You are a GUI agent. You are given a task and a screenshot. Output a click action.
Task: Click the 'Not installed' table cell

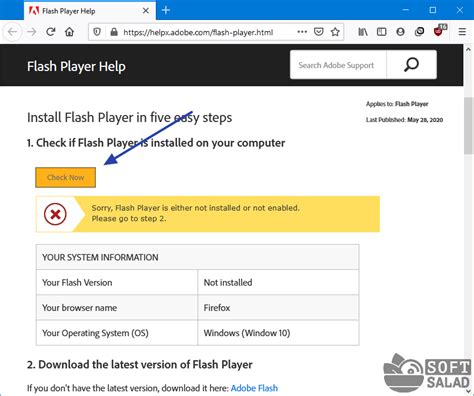coord(278,282)
